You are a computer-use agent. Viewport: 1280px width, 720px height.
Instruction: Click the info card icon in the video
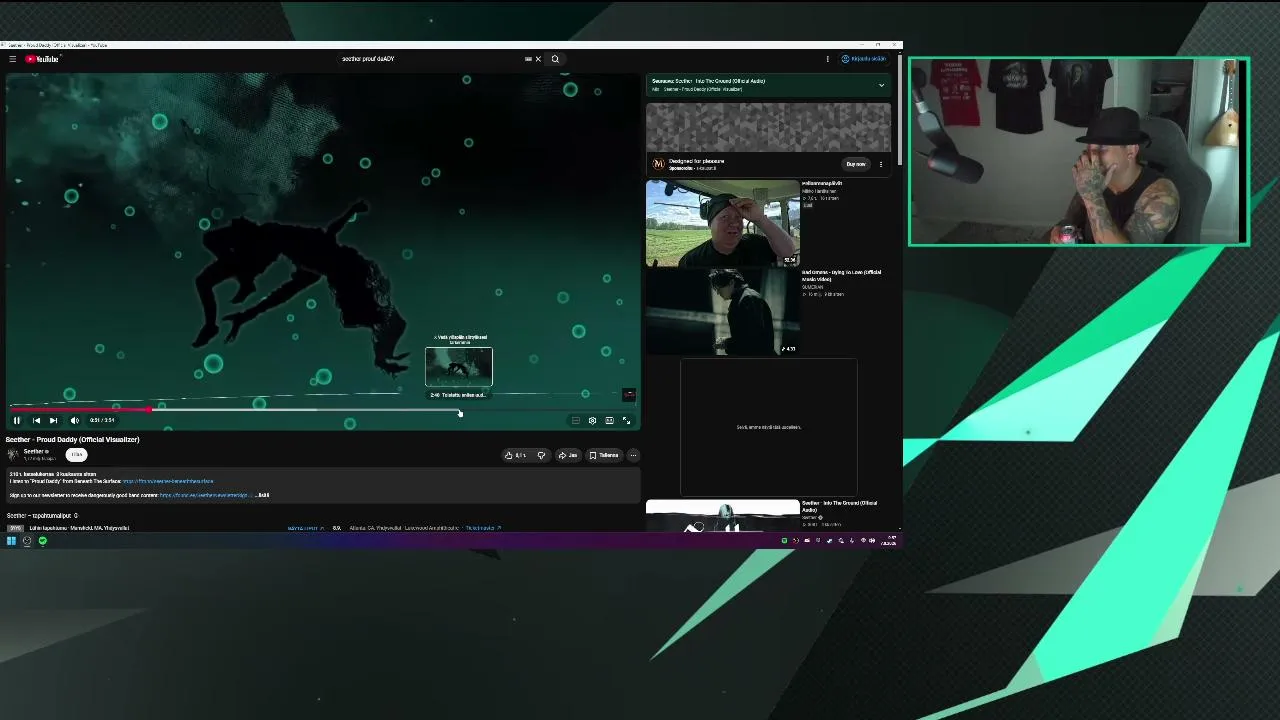point(629,395)
